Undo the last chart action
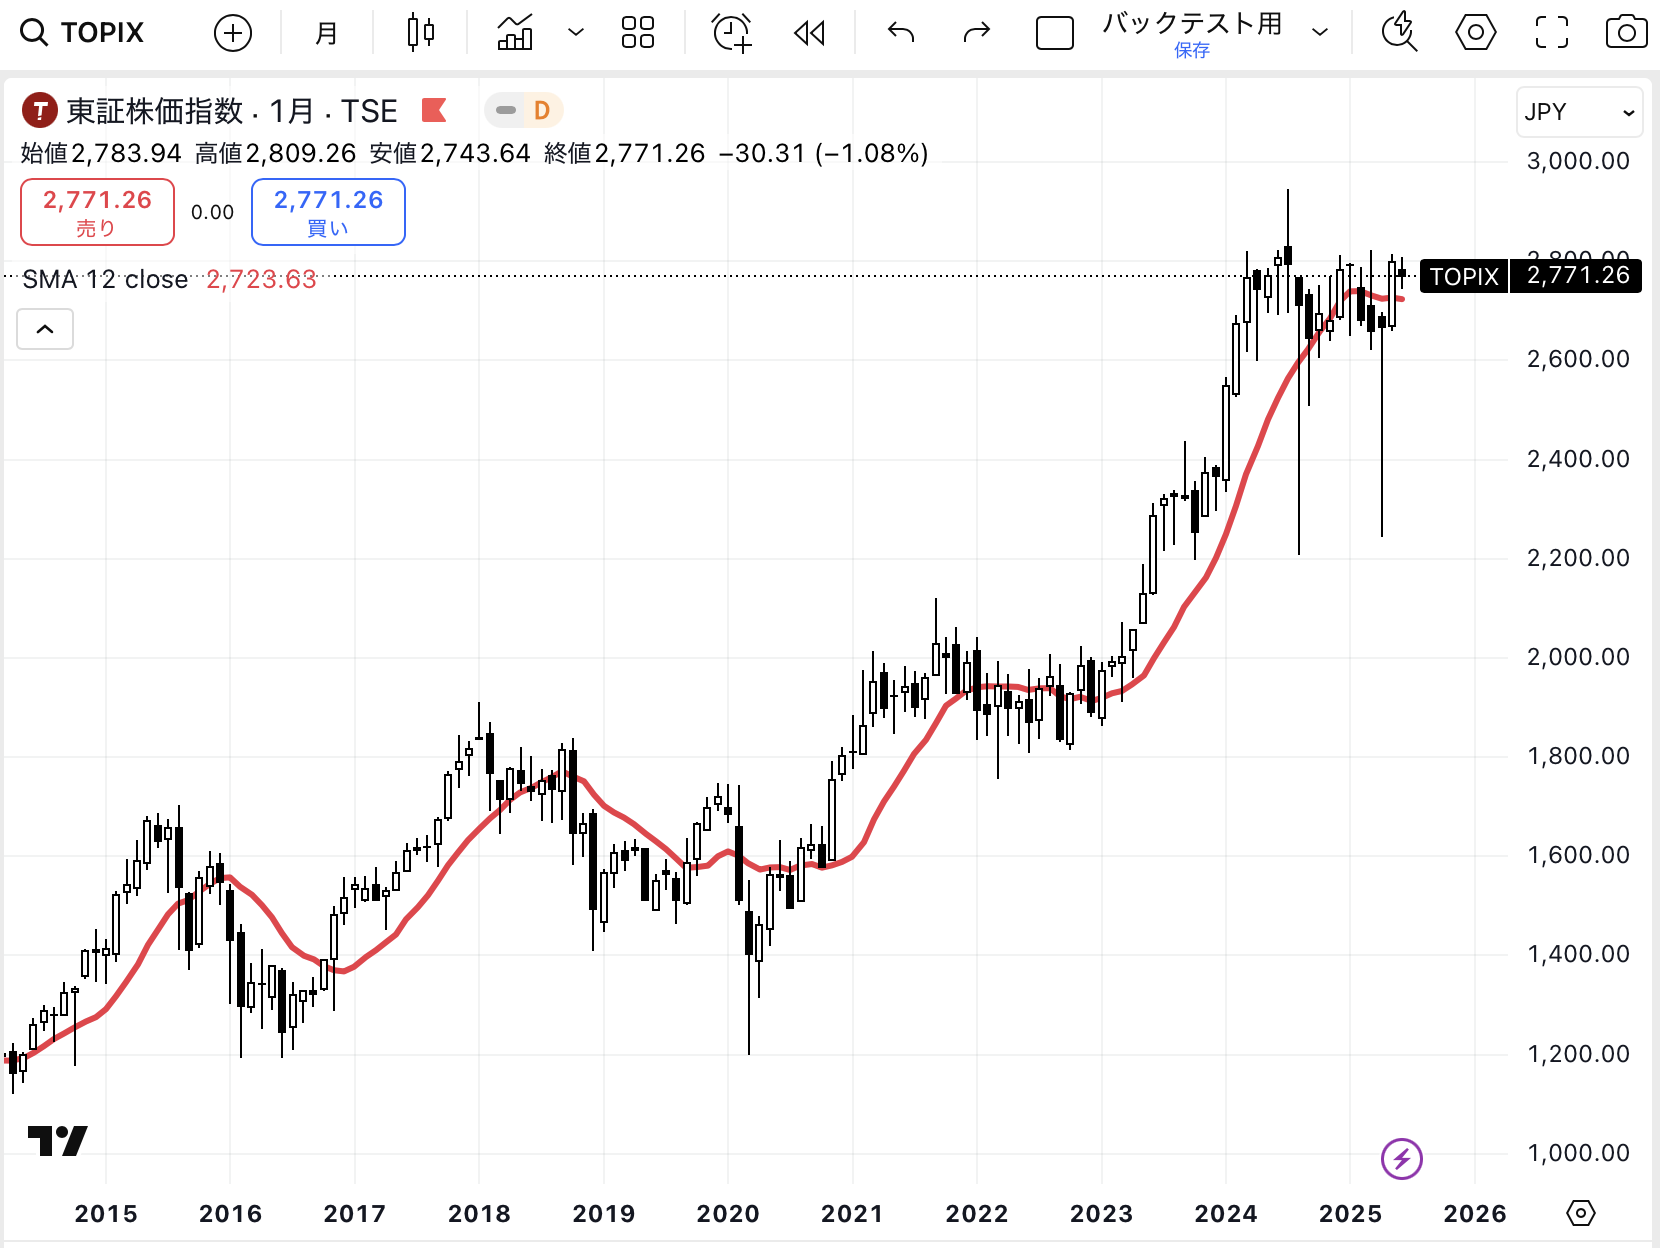Image resolution: width=1660 pixels, height=1248 pixels. [901, 33]
